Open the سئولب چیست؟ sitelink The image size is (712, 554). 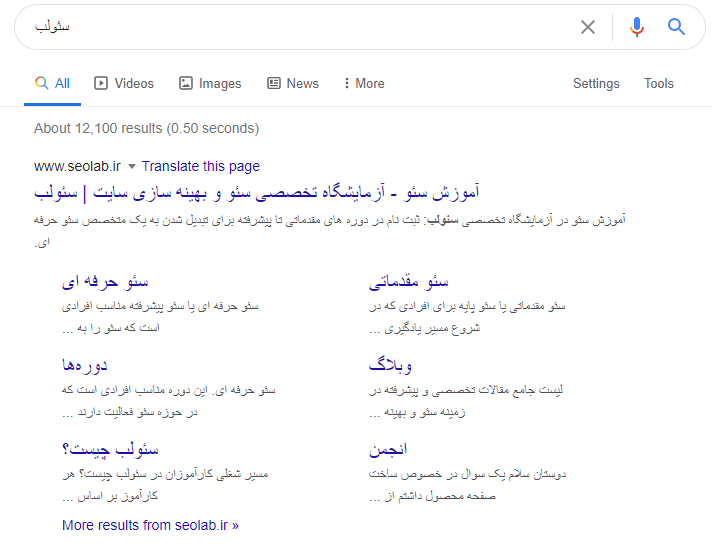click(x=110, y=450)
